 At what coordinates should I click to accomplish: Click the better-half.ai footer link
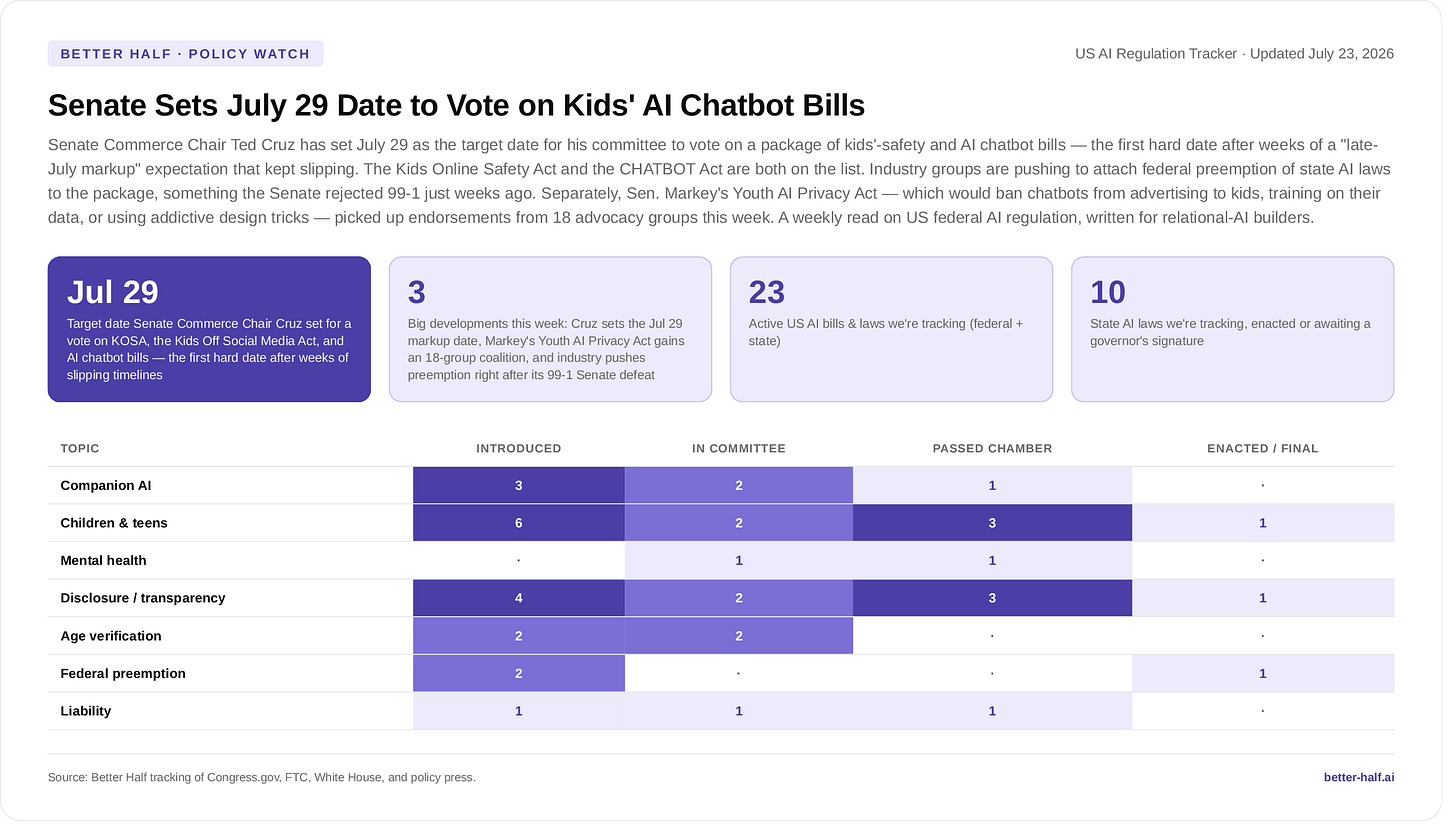[x=1358, y=777]
